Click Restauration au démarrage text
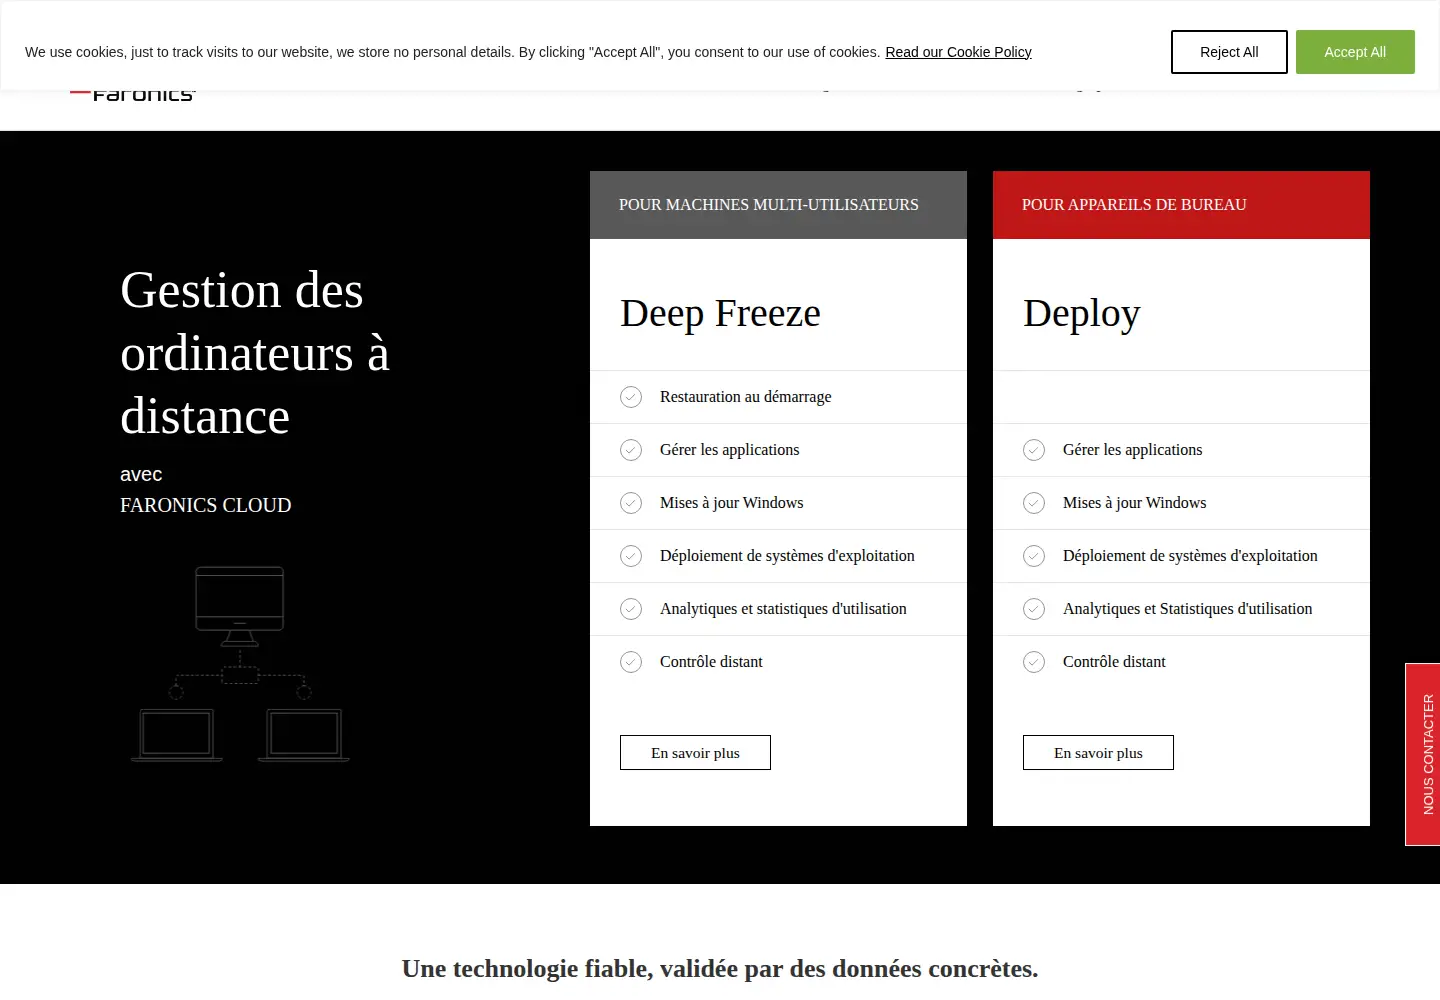The width and height of the screenshot is (1440, 1000). click(745, 397)
